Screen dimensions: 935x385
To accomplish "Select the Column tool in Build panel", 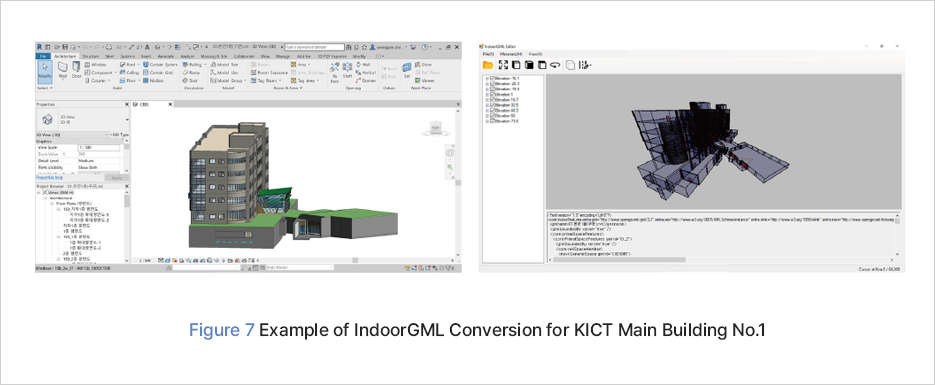I will [x=97, y=80].
